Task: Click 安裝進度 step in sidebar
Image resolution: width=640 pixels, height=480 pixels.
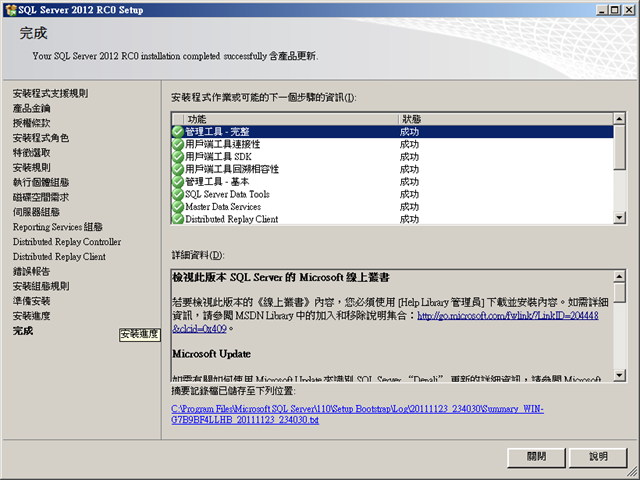Action: (x=31, y=316)
